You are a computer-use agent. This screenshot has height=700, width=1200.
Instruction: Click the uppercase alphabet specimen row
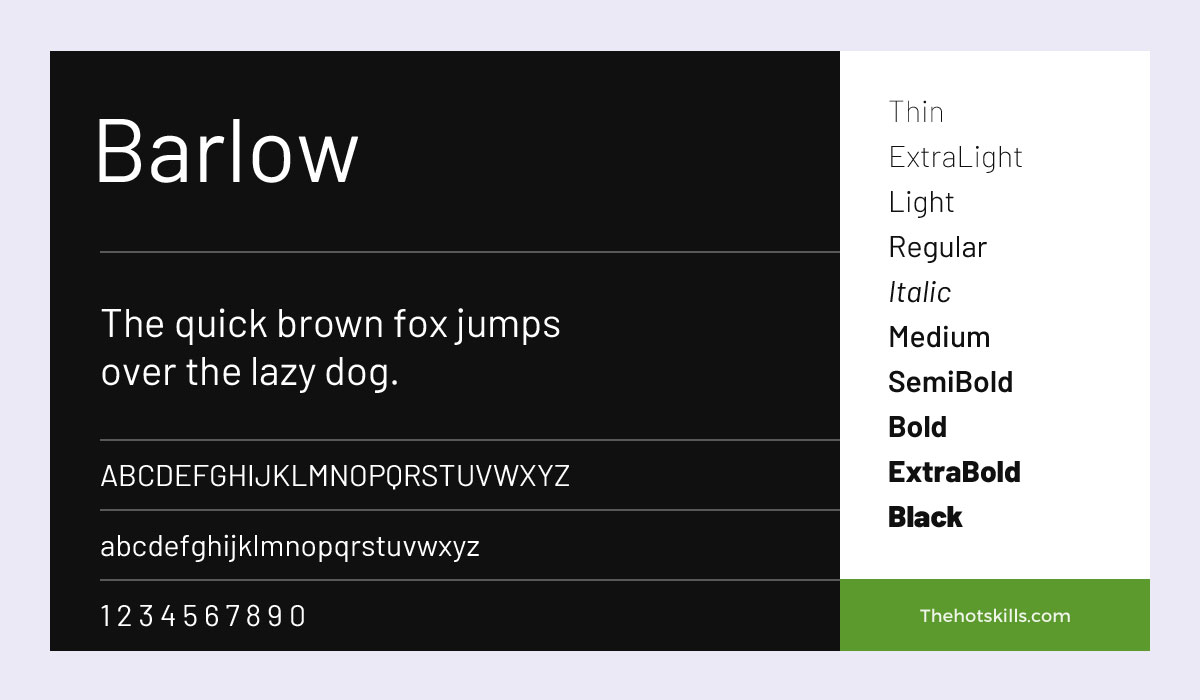click(335, 476)
